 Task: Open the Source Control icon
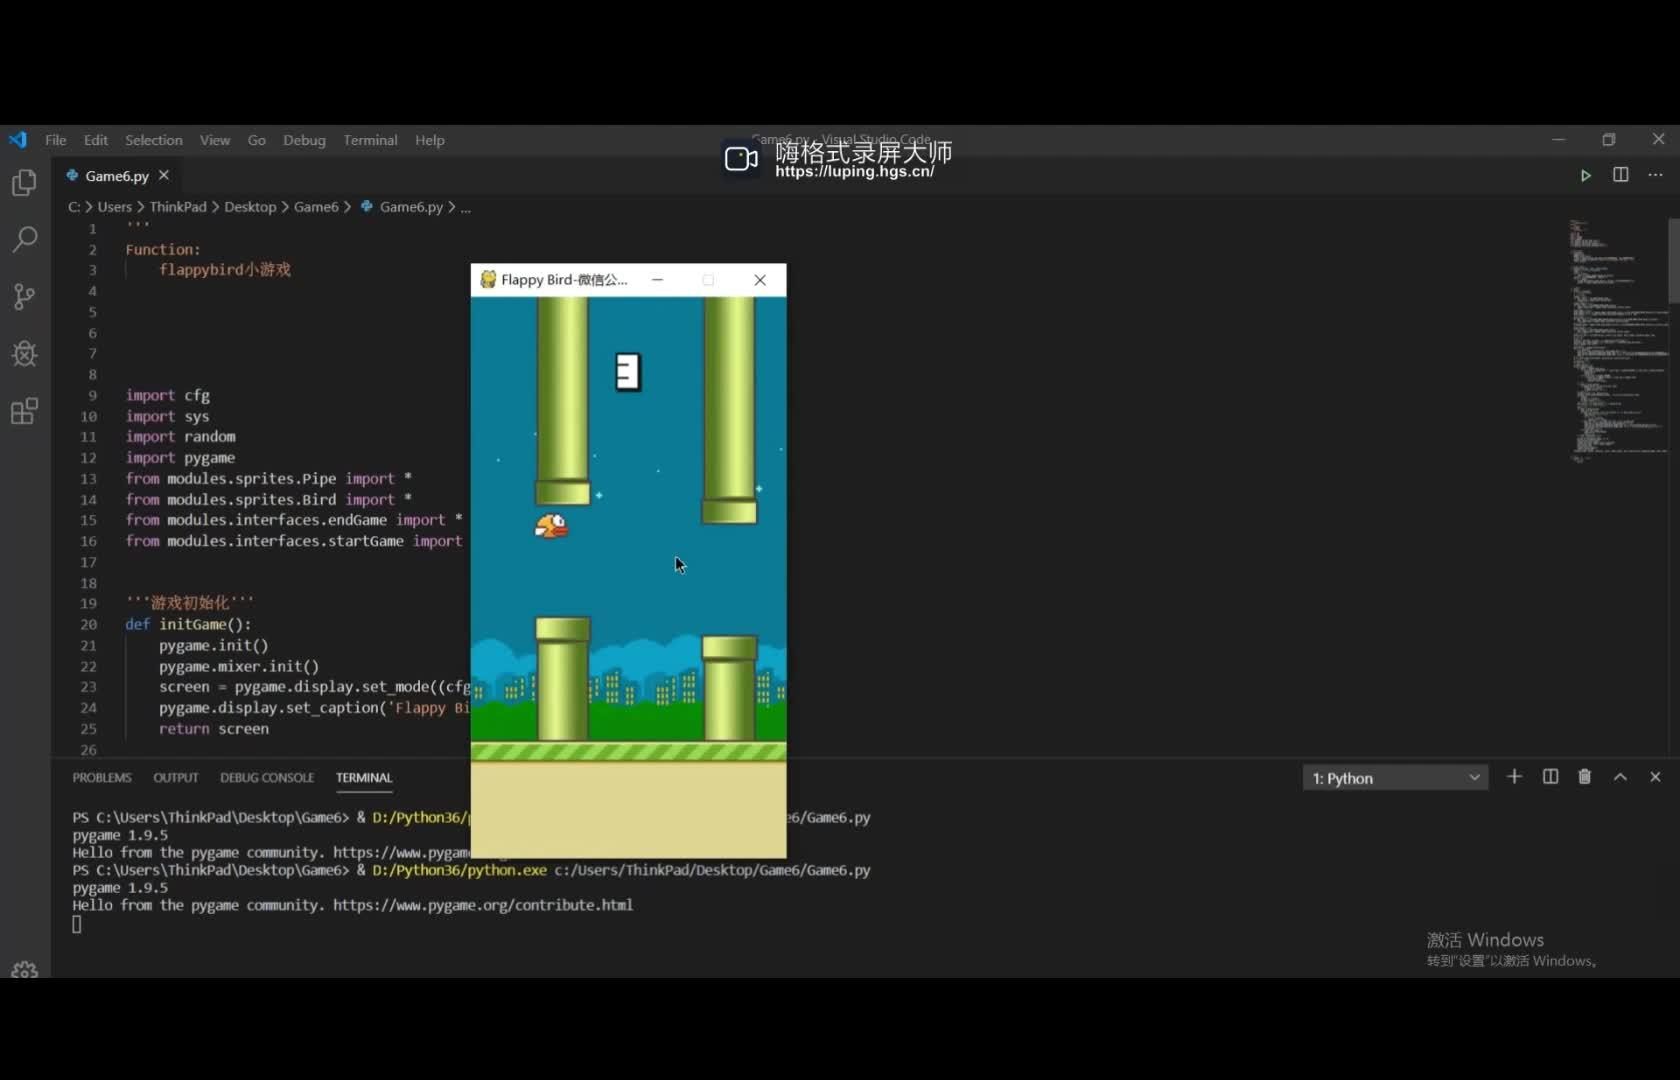coord(24,297)
